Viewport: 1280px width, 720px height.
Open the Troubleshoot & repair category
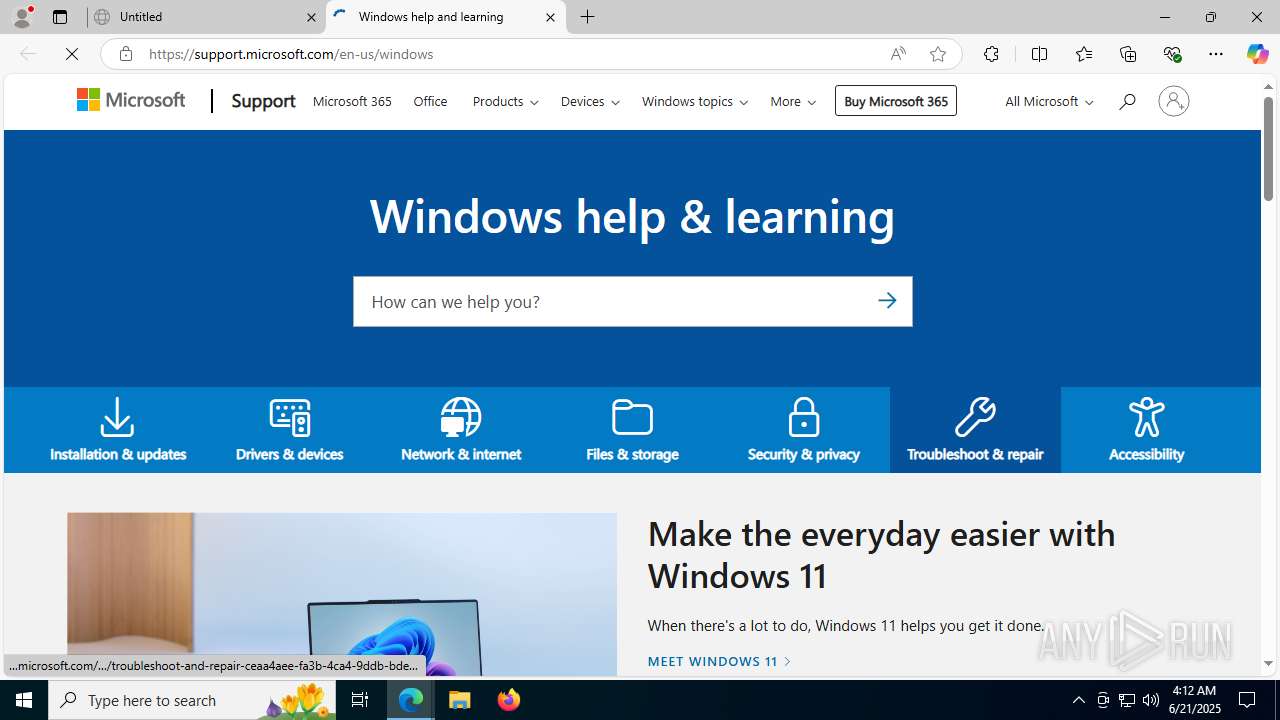[975, 430]
